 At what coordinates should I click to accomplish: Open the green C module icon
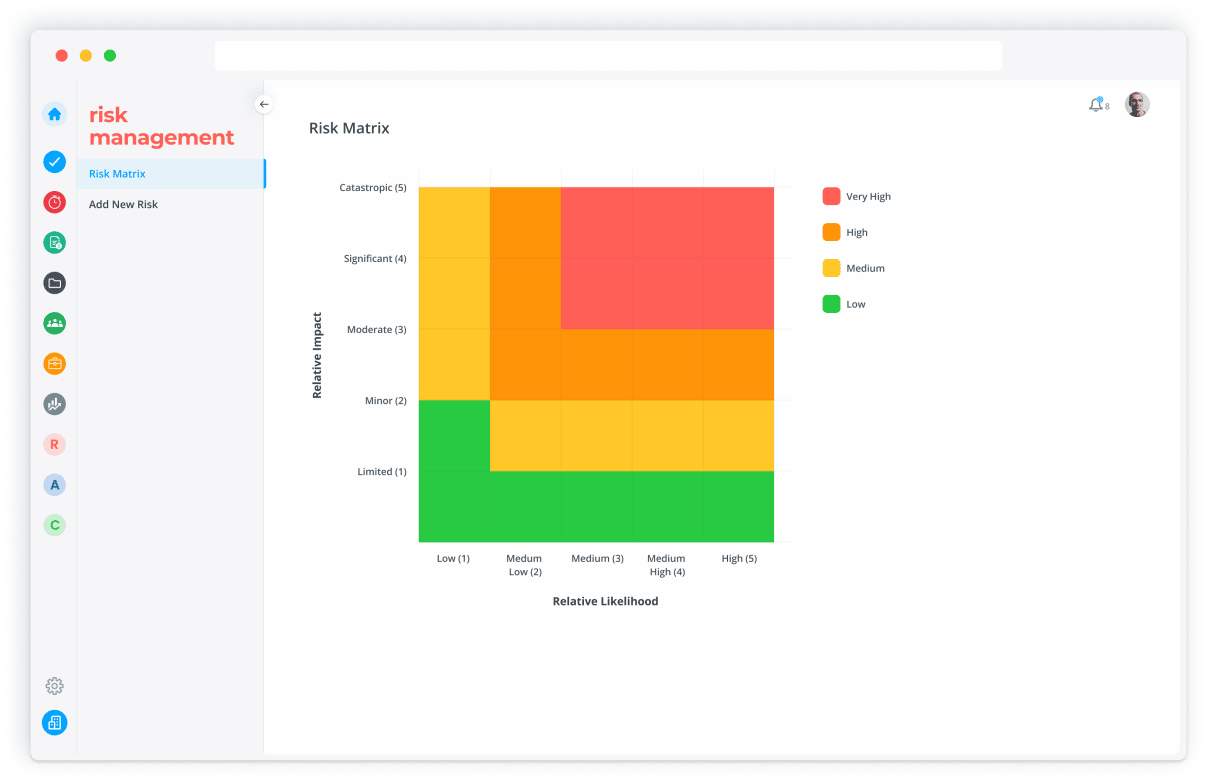[55, 525]
